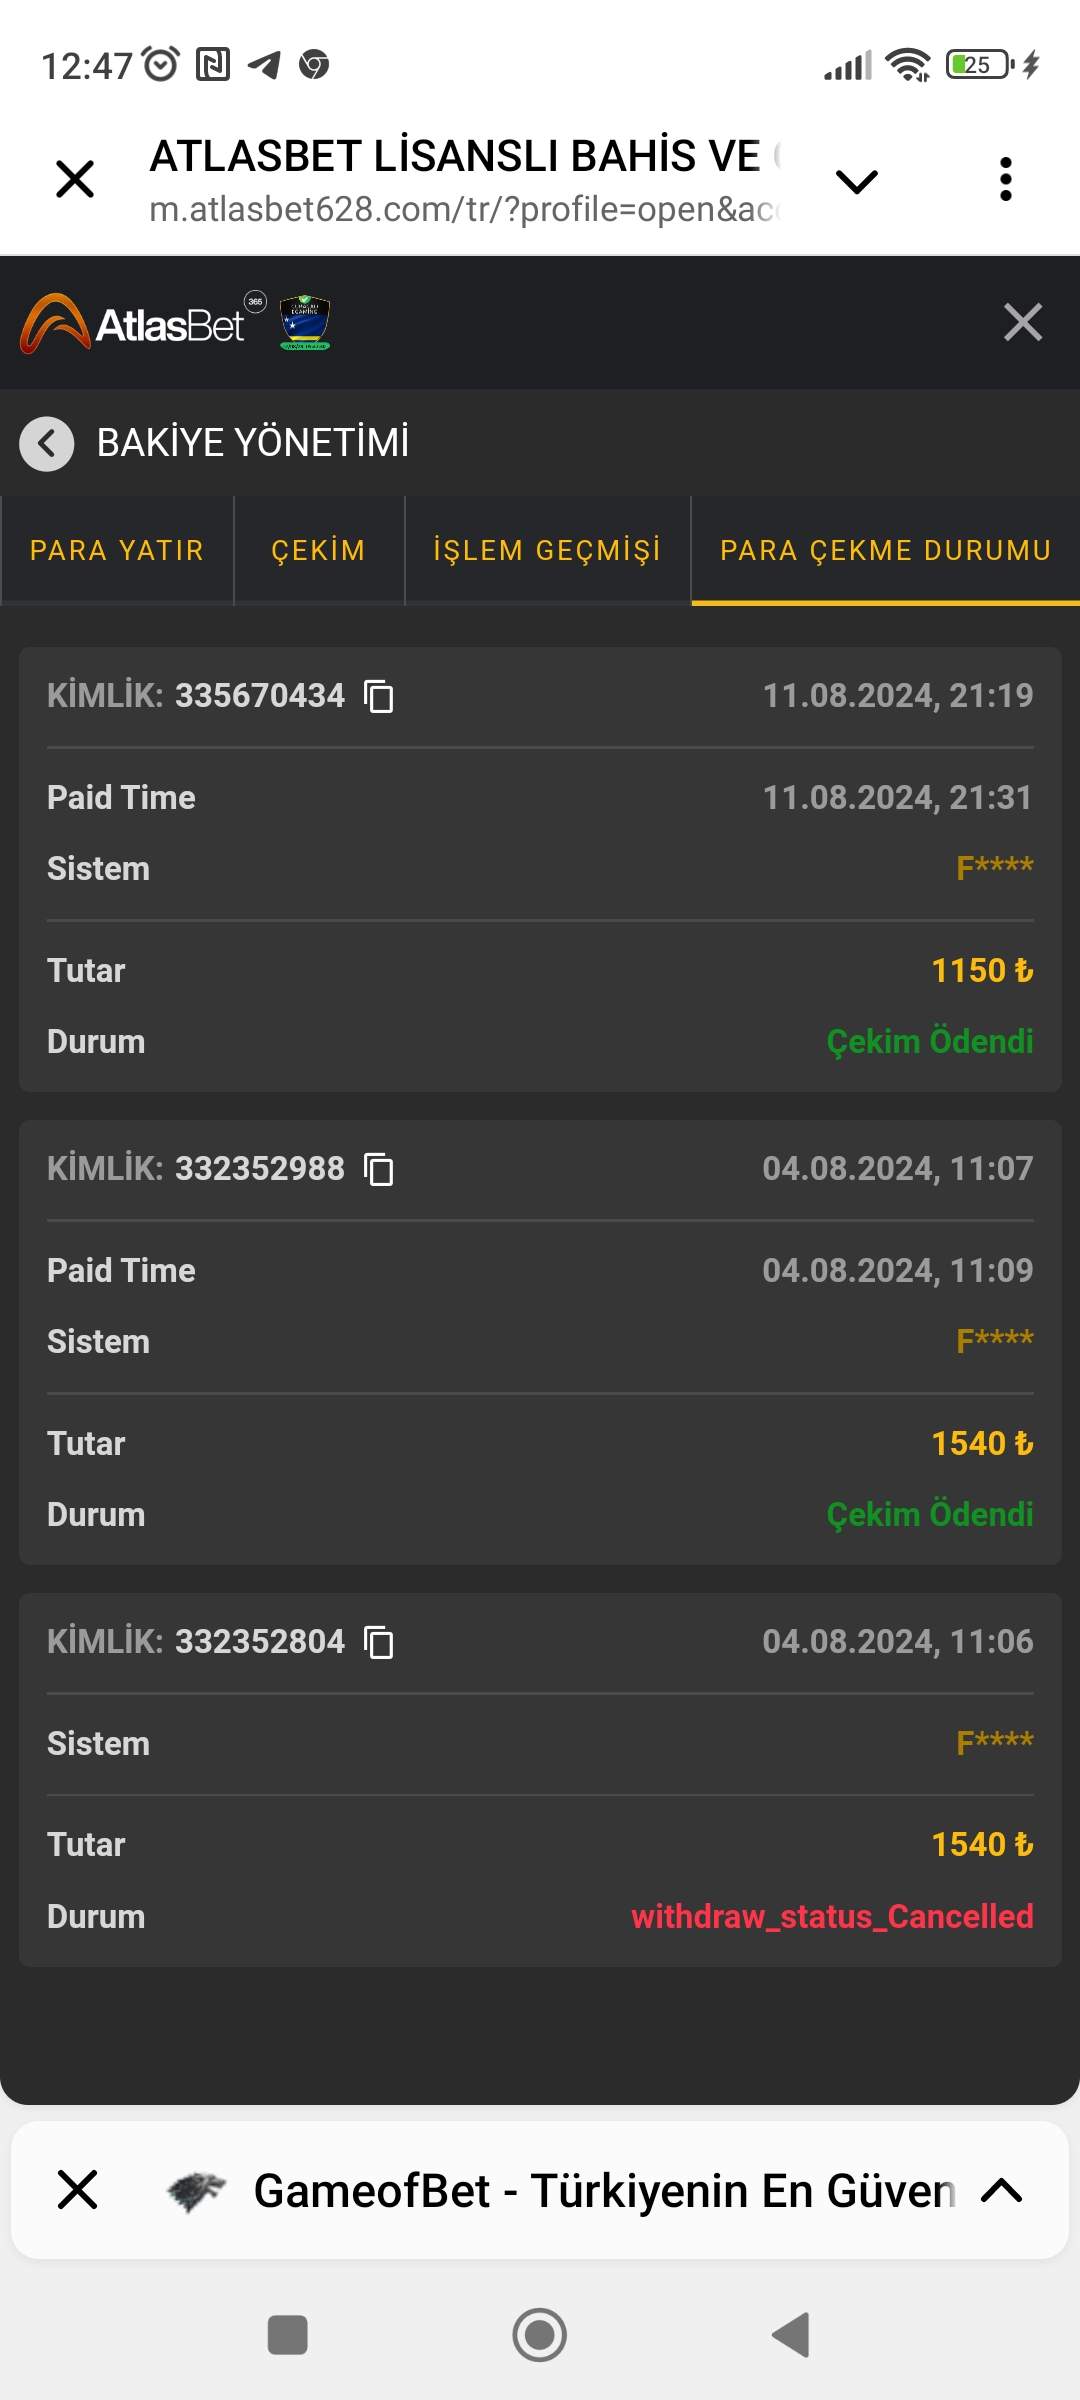The height and width of the screenshot is (2400, 1080).
Task: Select the İŞLEM GEÇMİŞİ tab
Action: point(547,551)
